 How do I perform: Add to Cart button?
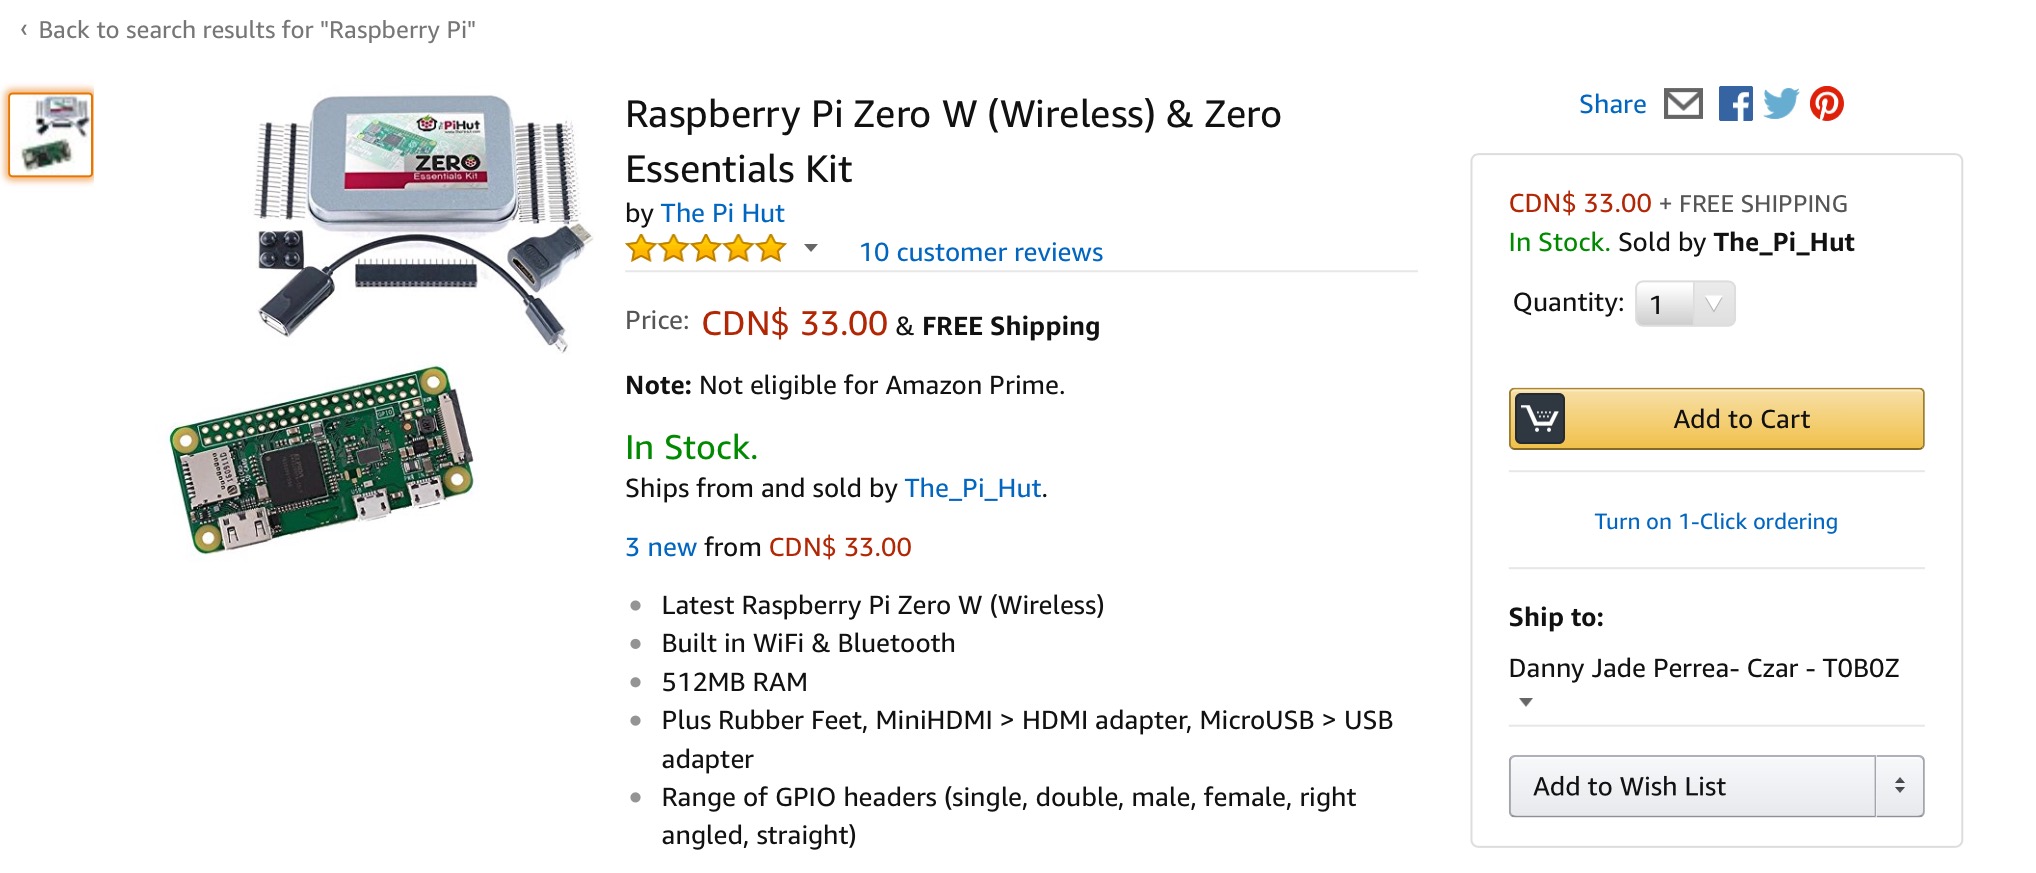point(1716,419)
